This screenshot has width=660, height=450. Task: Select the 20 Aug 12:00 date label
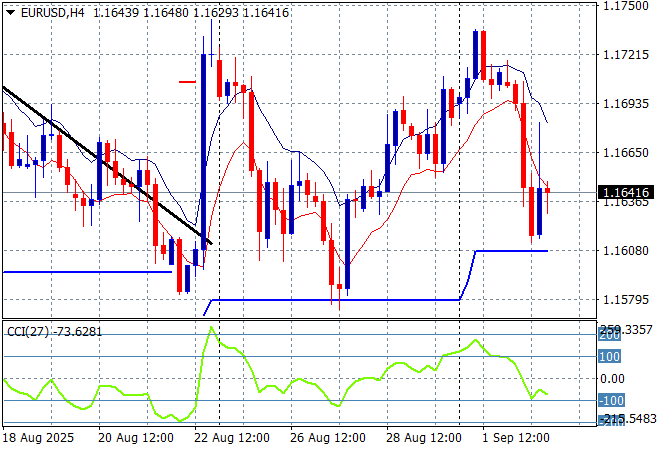pos(136,438)
